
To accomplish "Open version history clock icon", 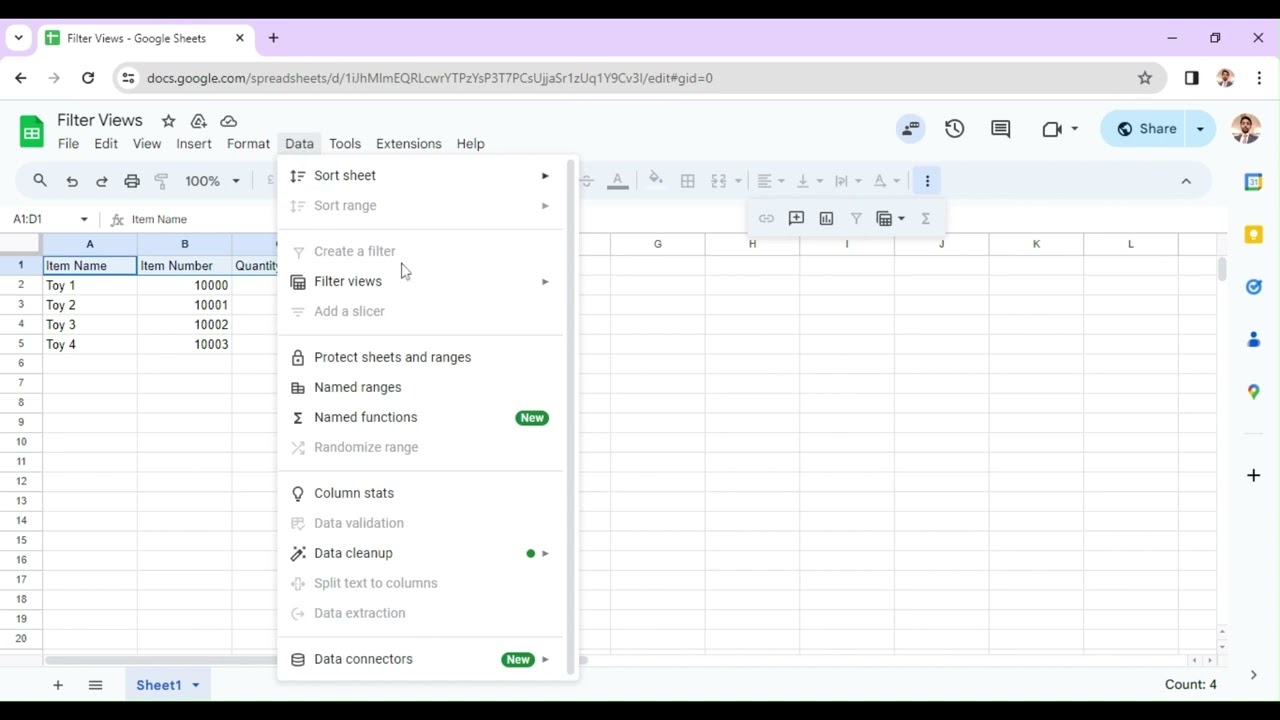I will coord(954,128).
